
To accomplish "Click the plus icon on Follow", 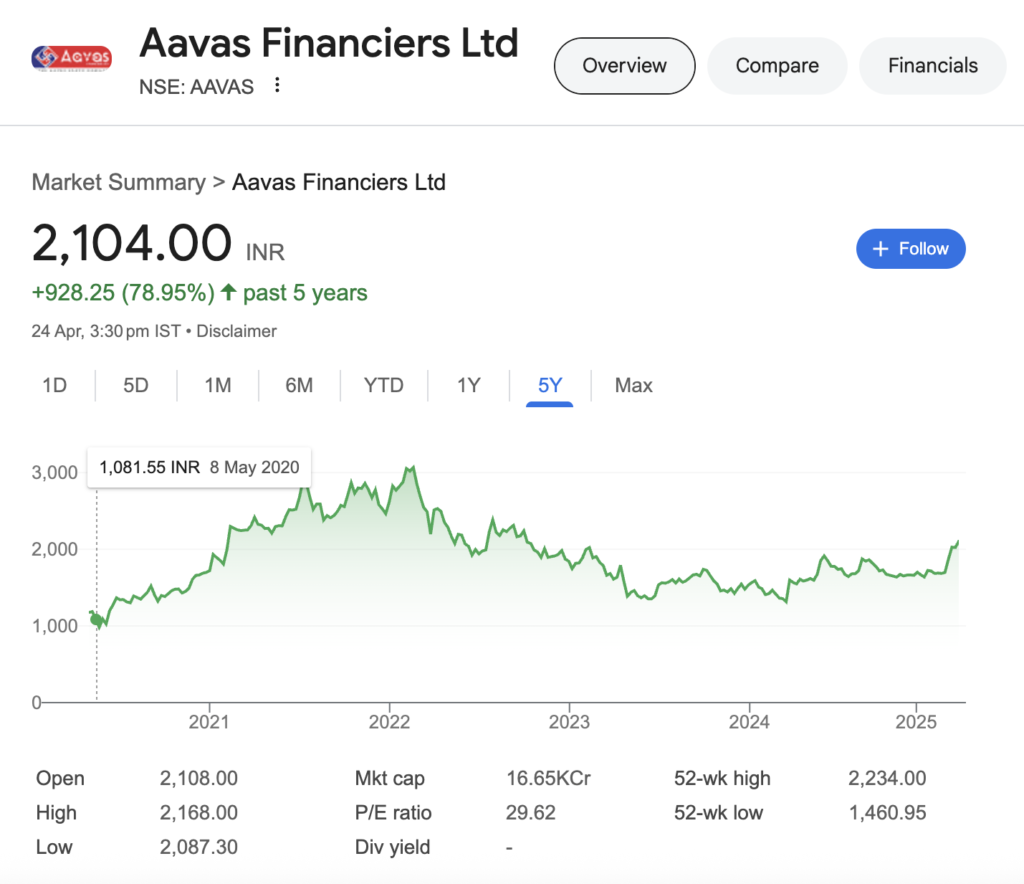I will coord(880,249).
